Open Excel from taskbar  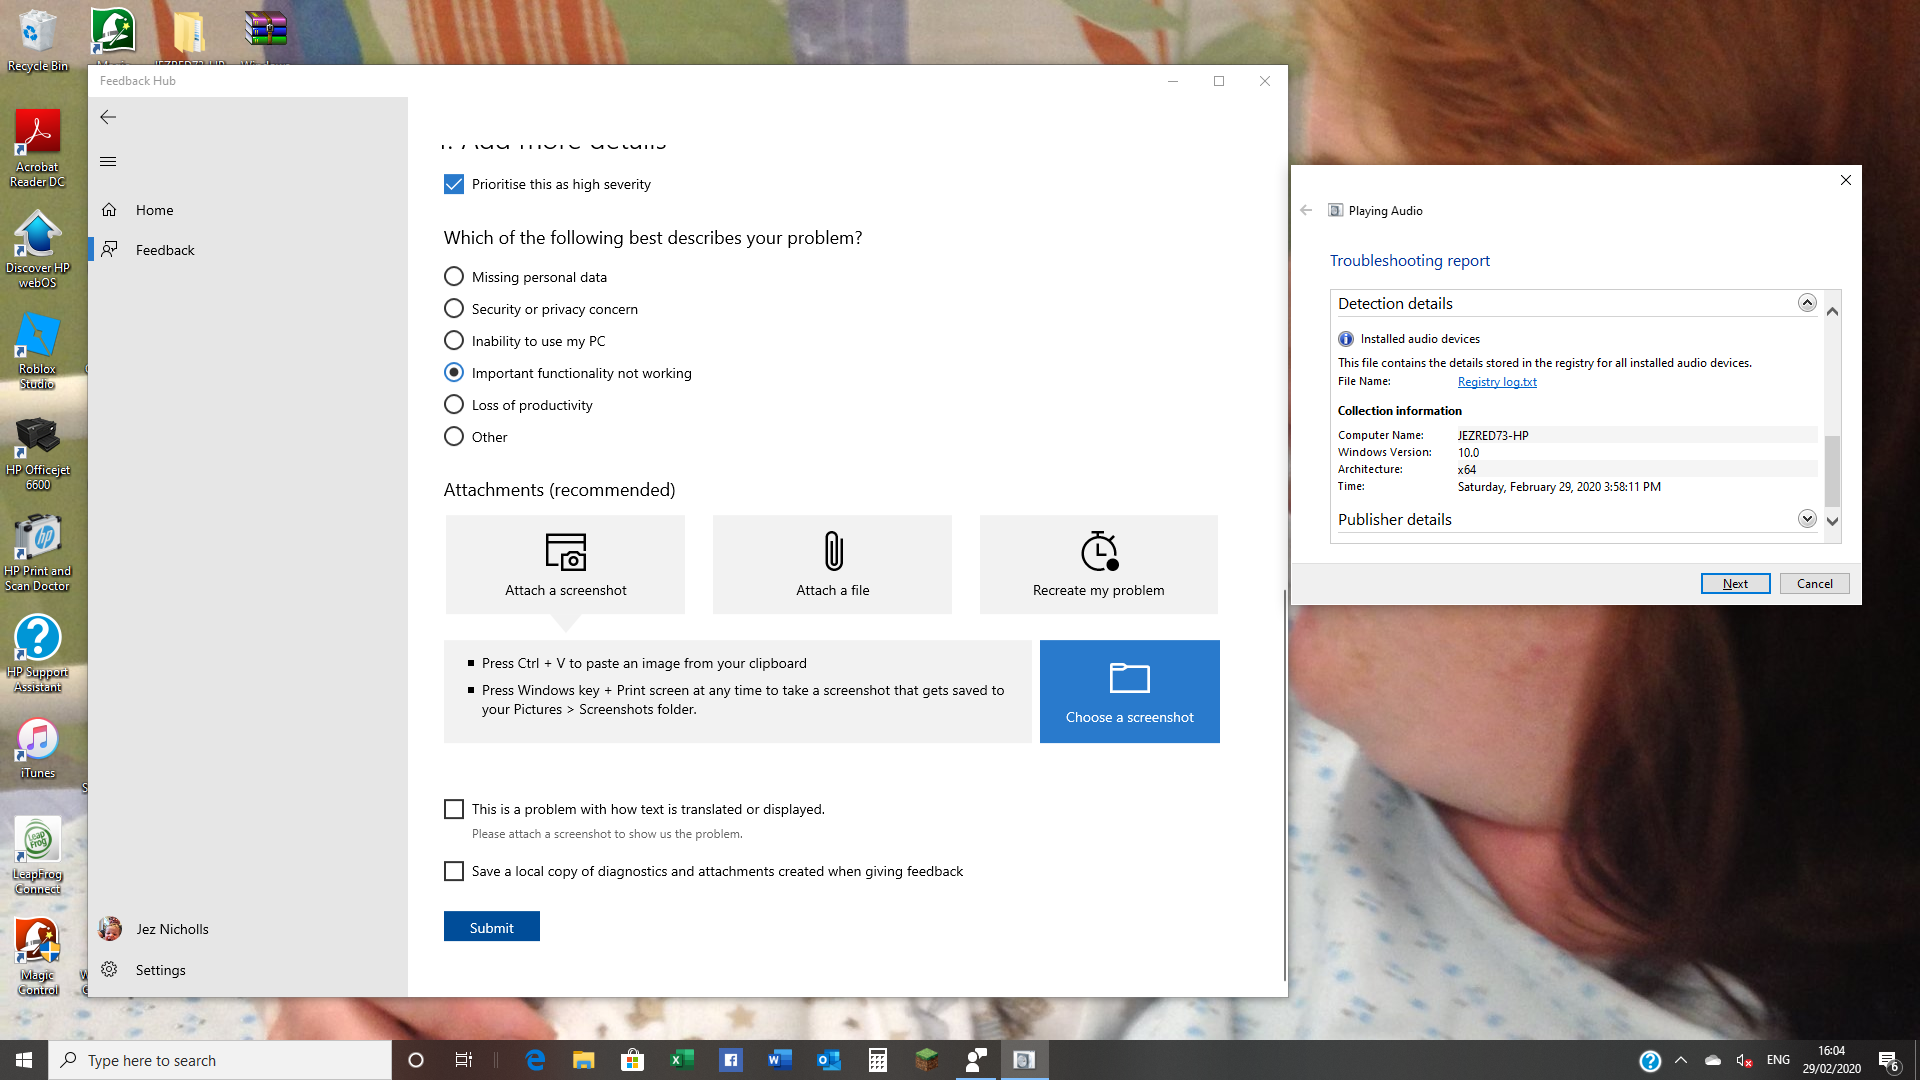682,1060
